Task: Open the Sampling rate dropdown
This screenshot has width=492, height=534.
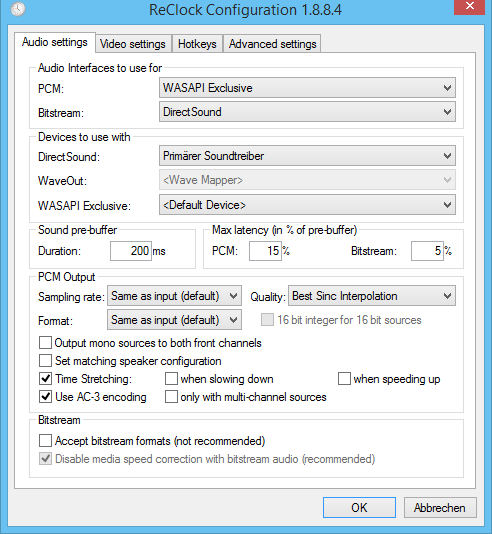Action: (x=174, y=296)
